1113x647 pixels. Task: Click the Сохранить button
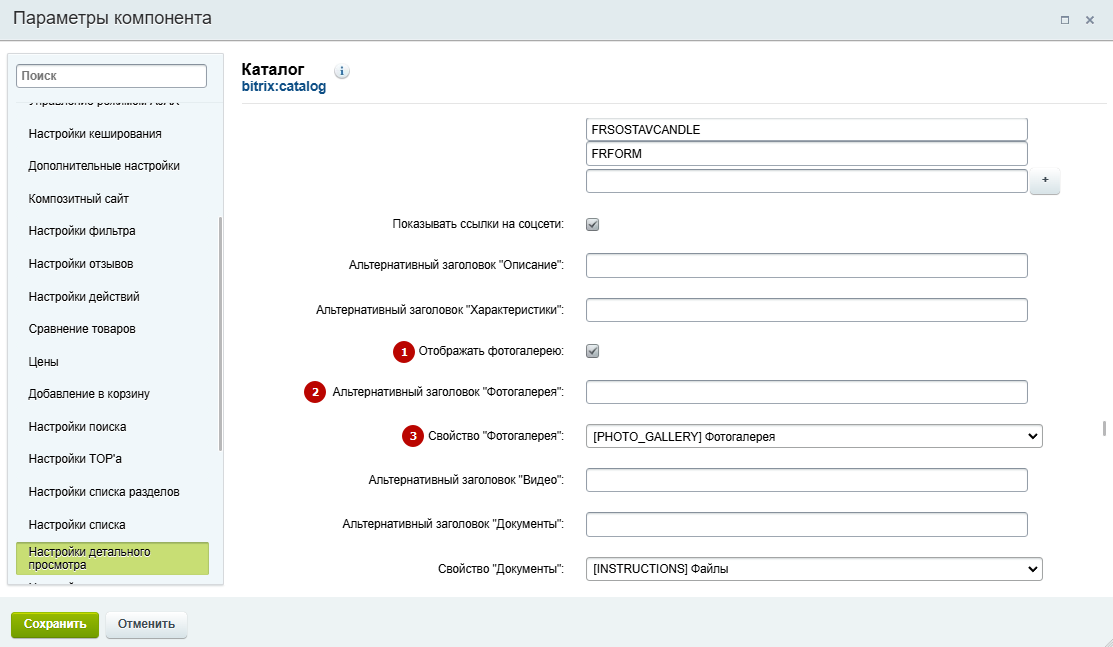tap(55, 624)
